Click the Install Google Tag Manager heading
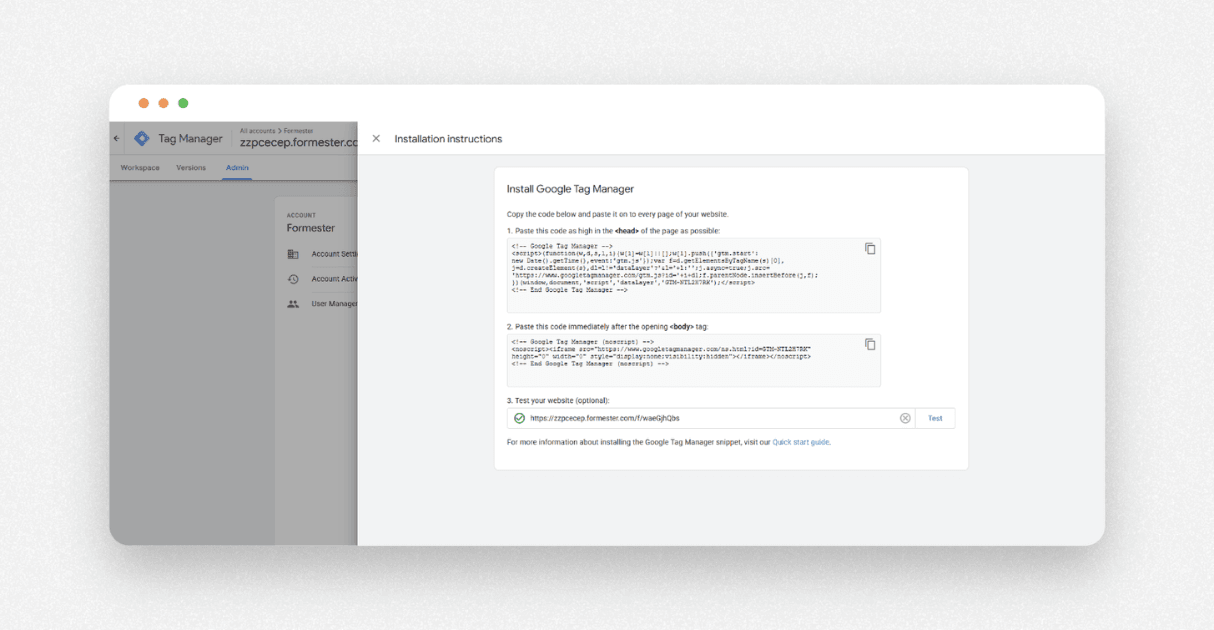 click(x=570, y=189)
